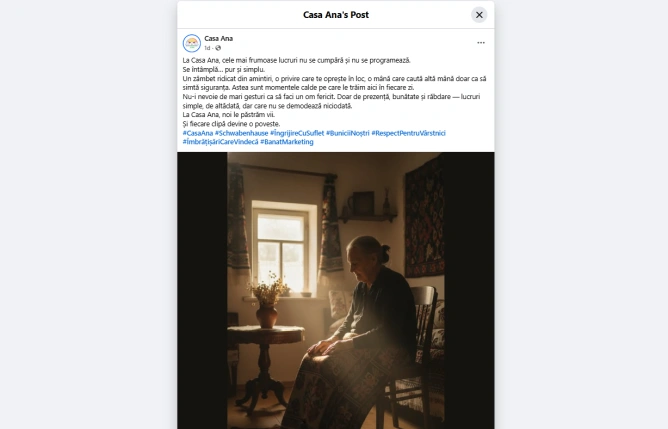Click the black bar right of the photo
Viewport: 668px width, 429px height.
pos(469,291)
